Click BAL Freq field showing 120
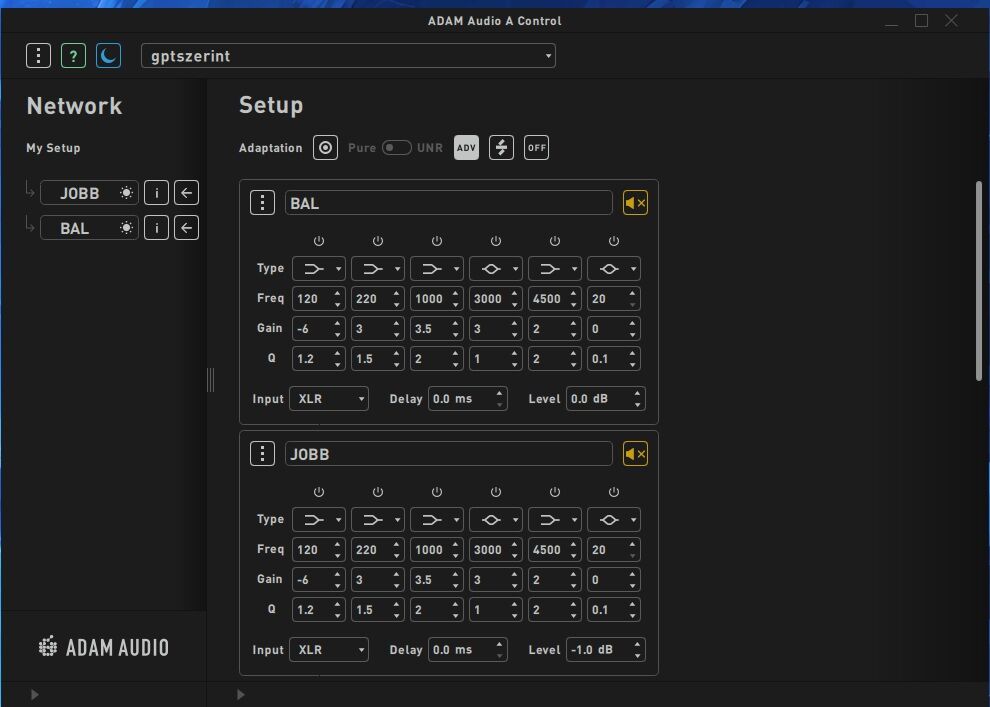 (319, 299)
